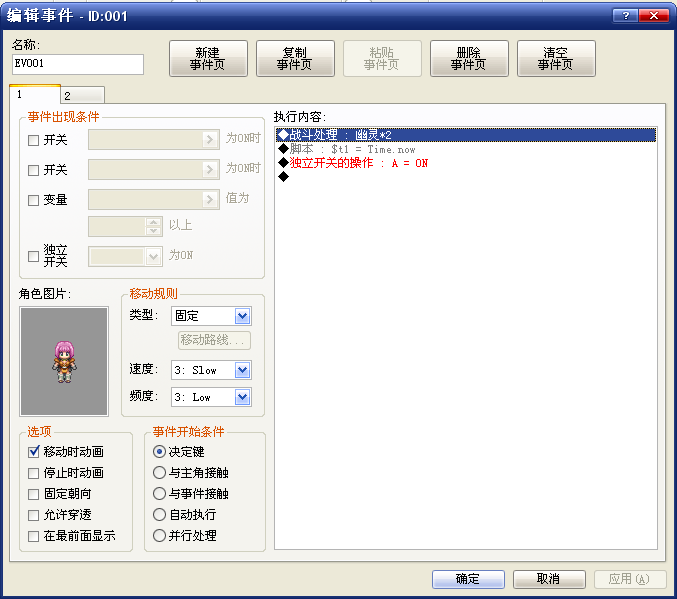Select the 脚本 : $t1 = Time.now line
This screenshot has height=599, width=677.
466,149
